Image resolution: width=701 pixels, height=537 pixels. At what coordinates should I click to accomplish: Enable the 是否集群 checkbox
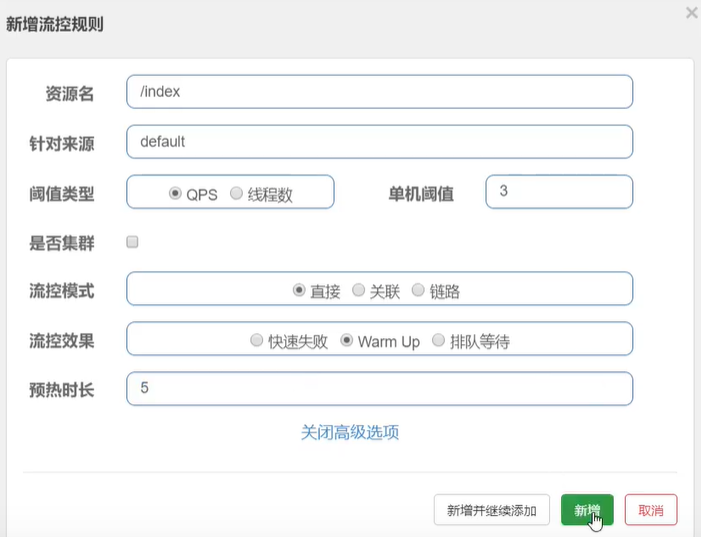coord(132,242)
